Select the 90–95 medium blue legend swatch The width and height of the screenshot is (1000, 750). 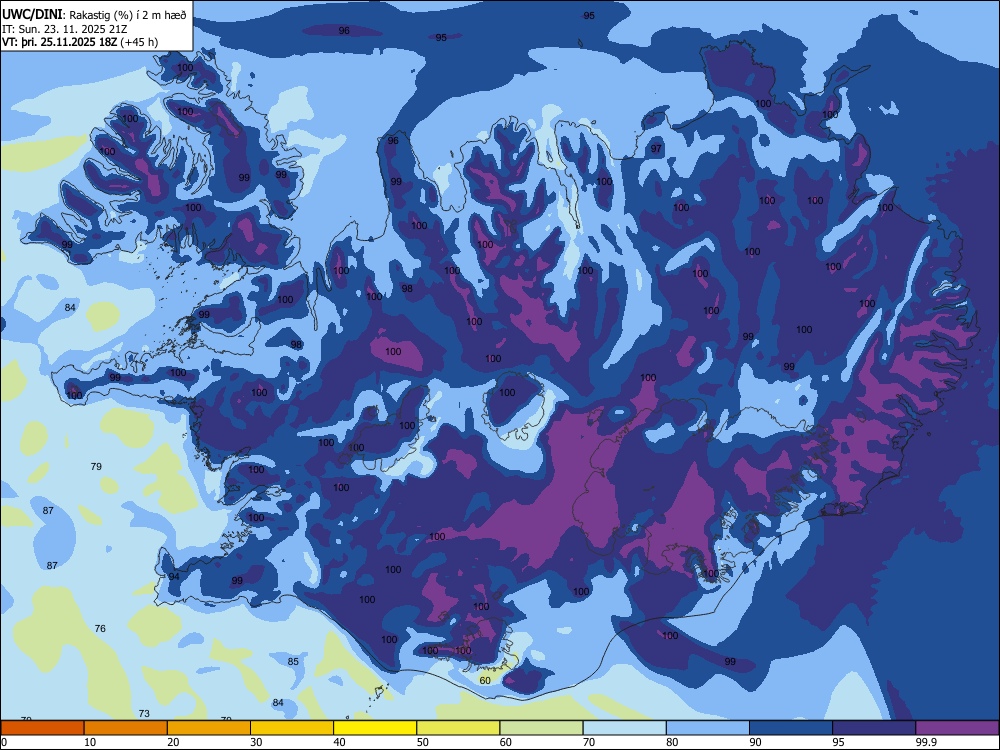(791, 728)
